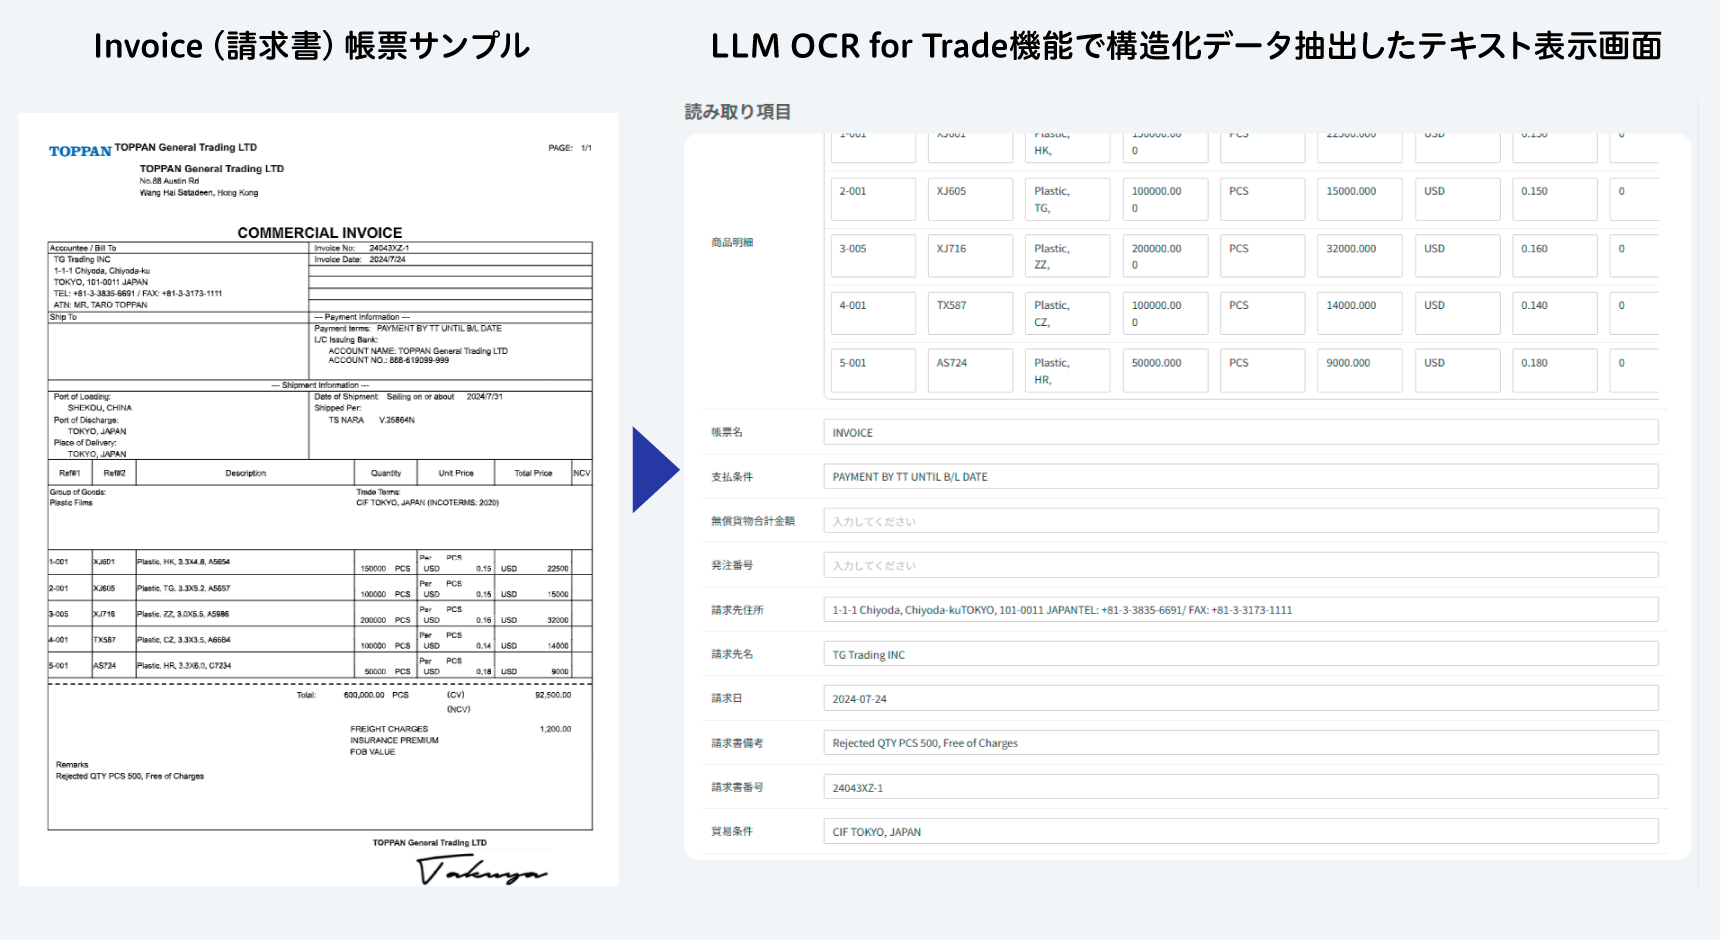1721x940 pixels.
Task: Select the XJ605 cell in the item table
Action: pos(970,198)
